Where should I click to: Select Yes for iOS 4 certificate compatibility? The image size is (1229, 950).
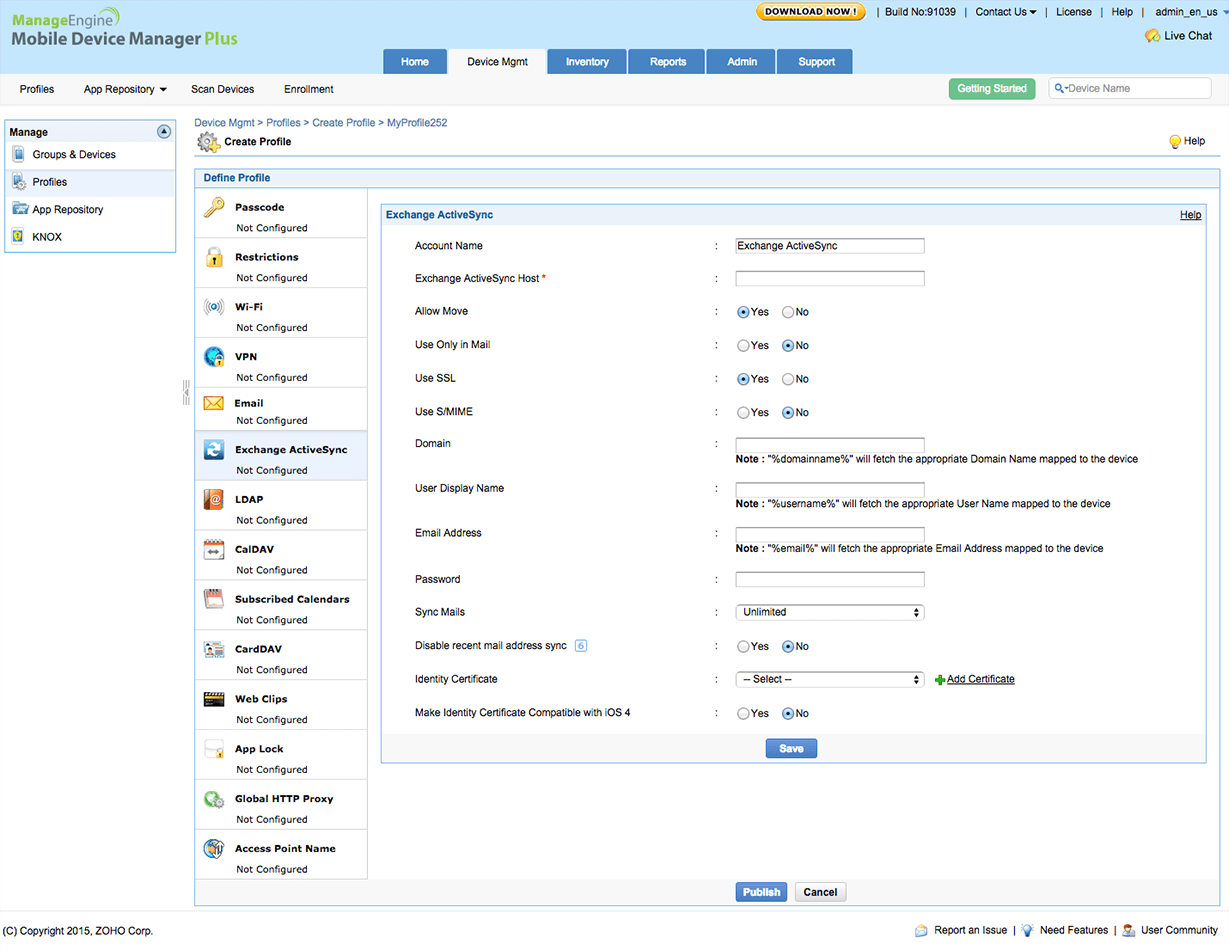(743, 714)
